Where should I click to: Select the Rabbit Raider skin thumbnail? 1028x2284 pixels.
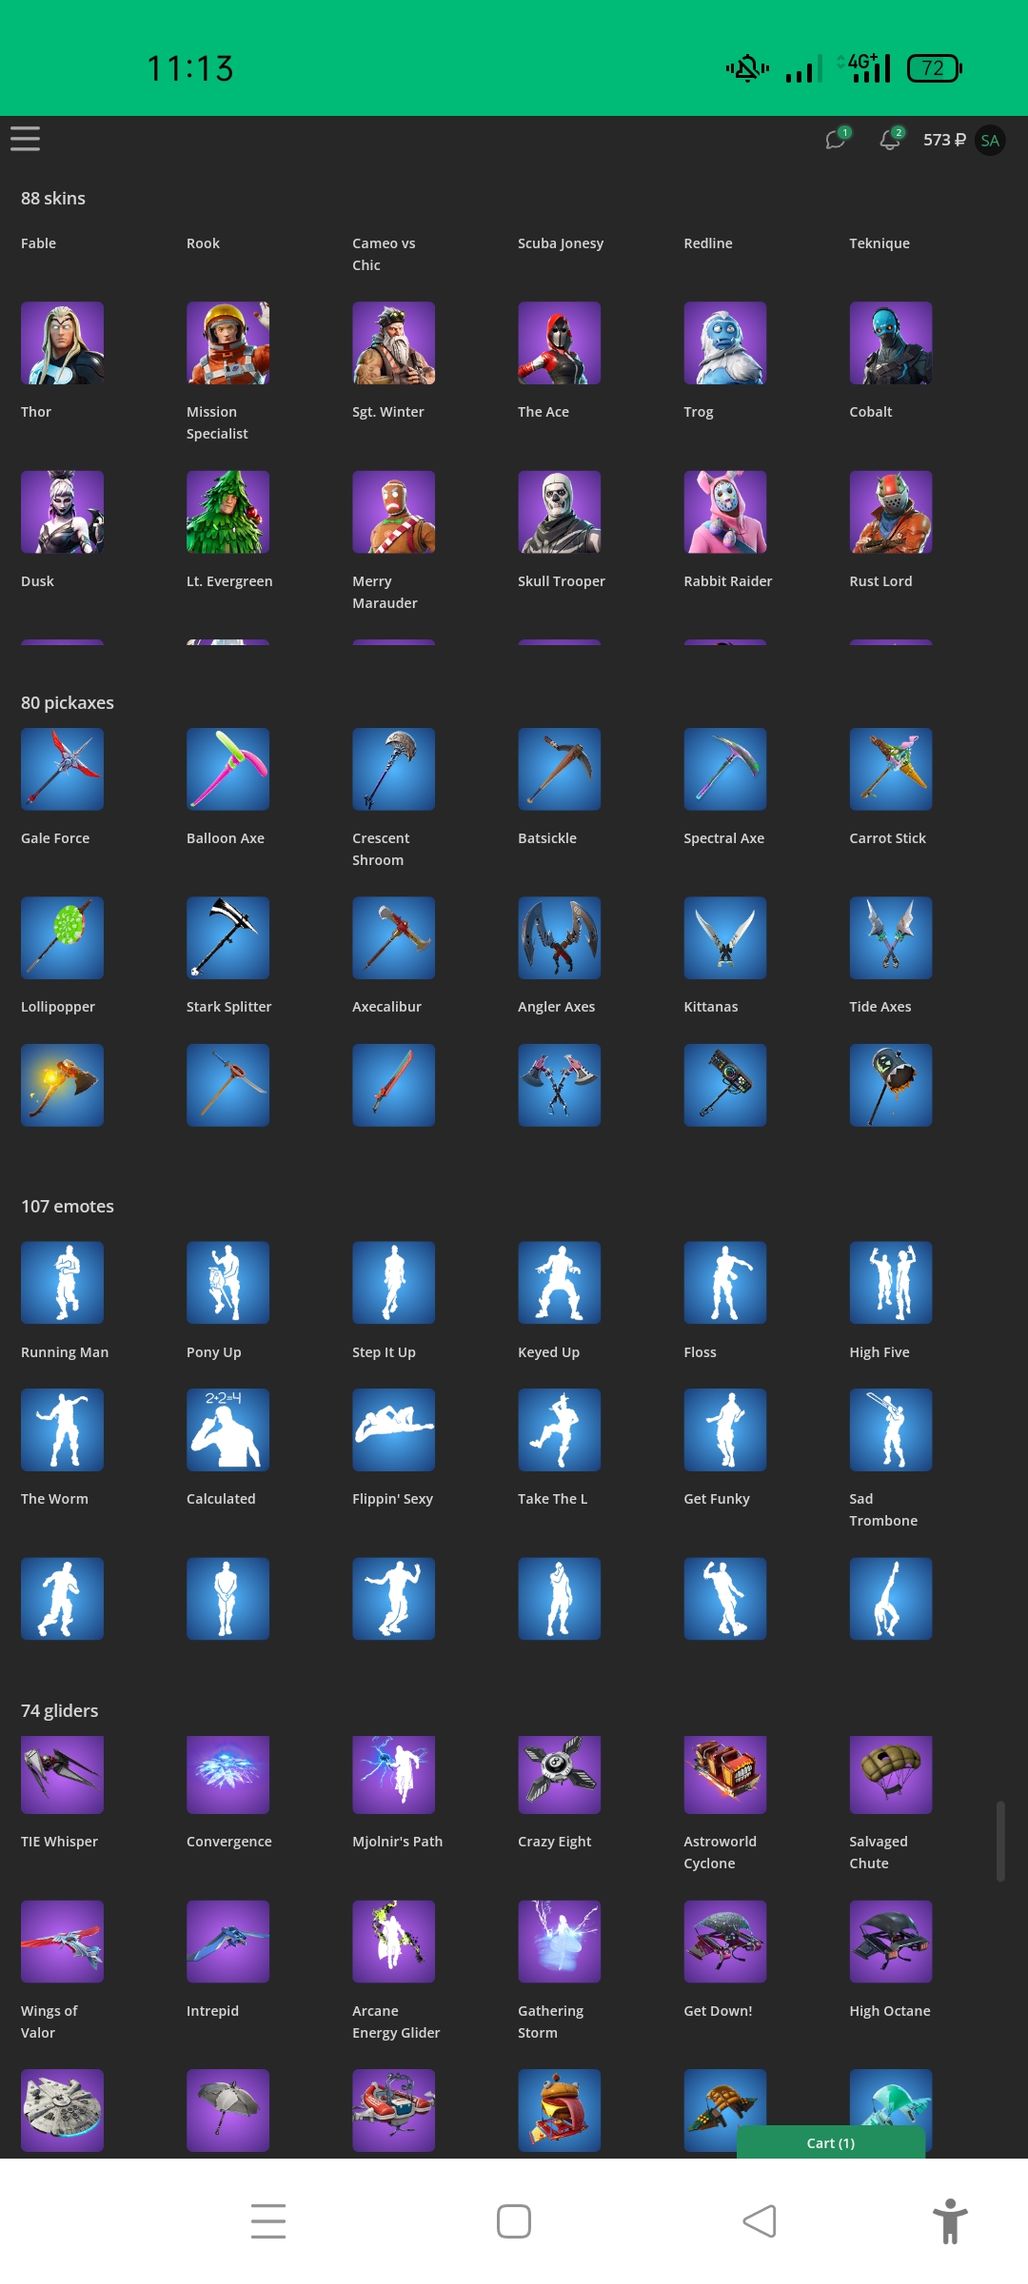pyautogui.click(x=725, y=512)
